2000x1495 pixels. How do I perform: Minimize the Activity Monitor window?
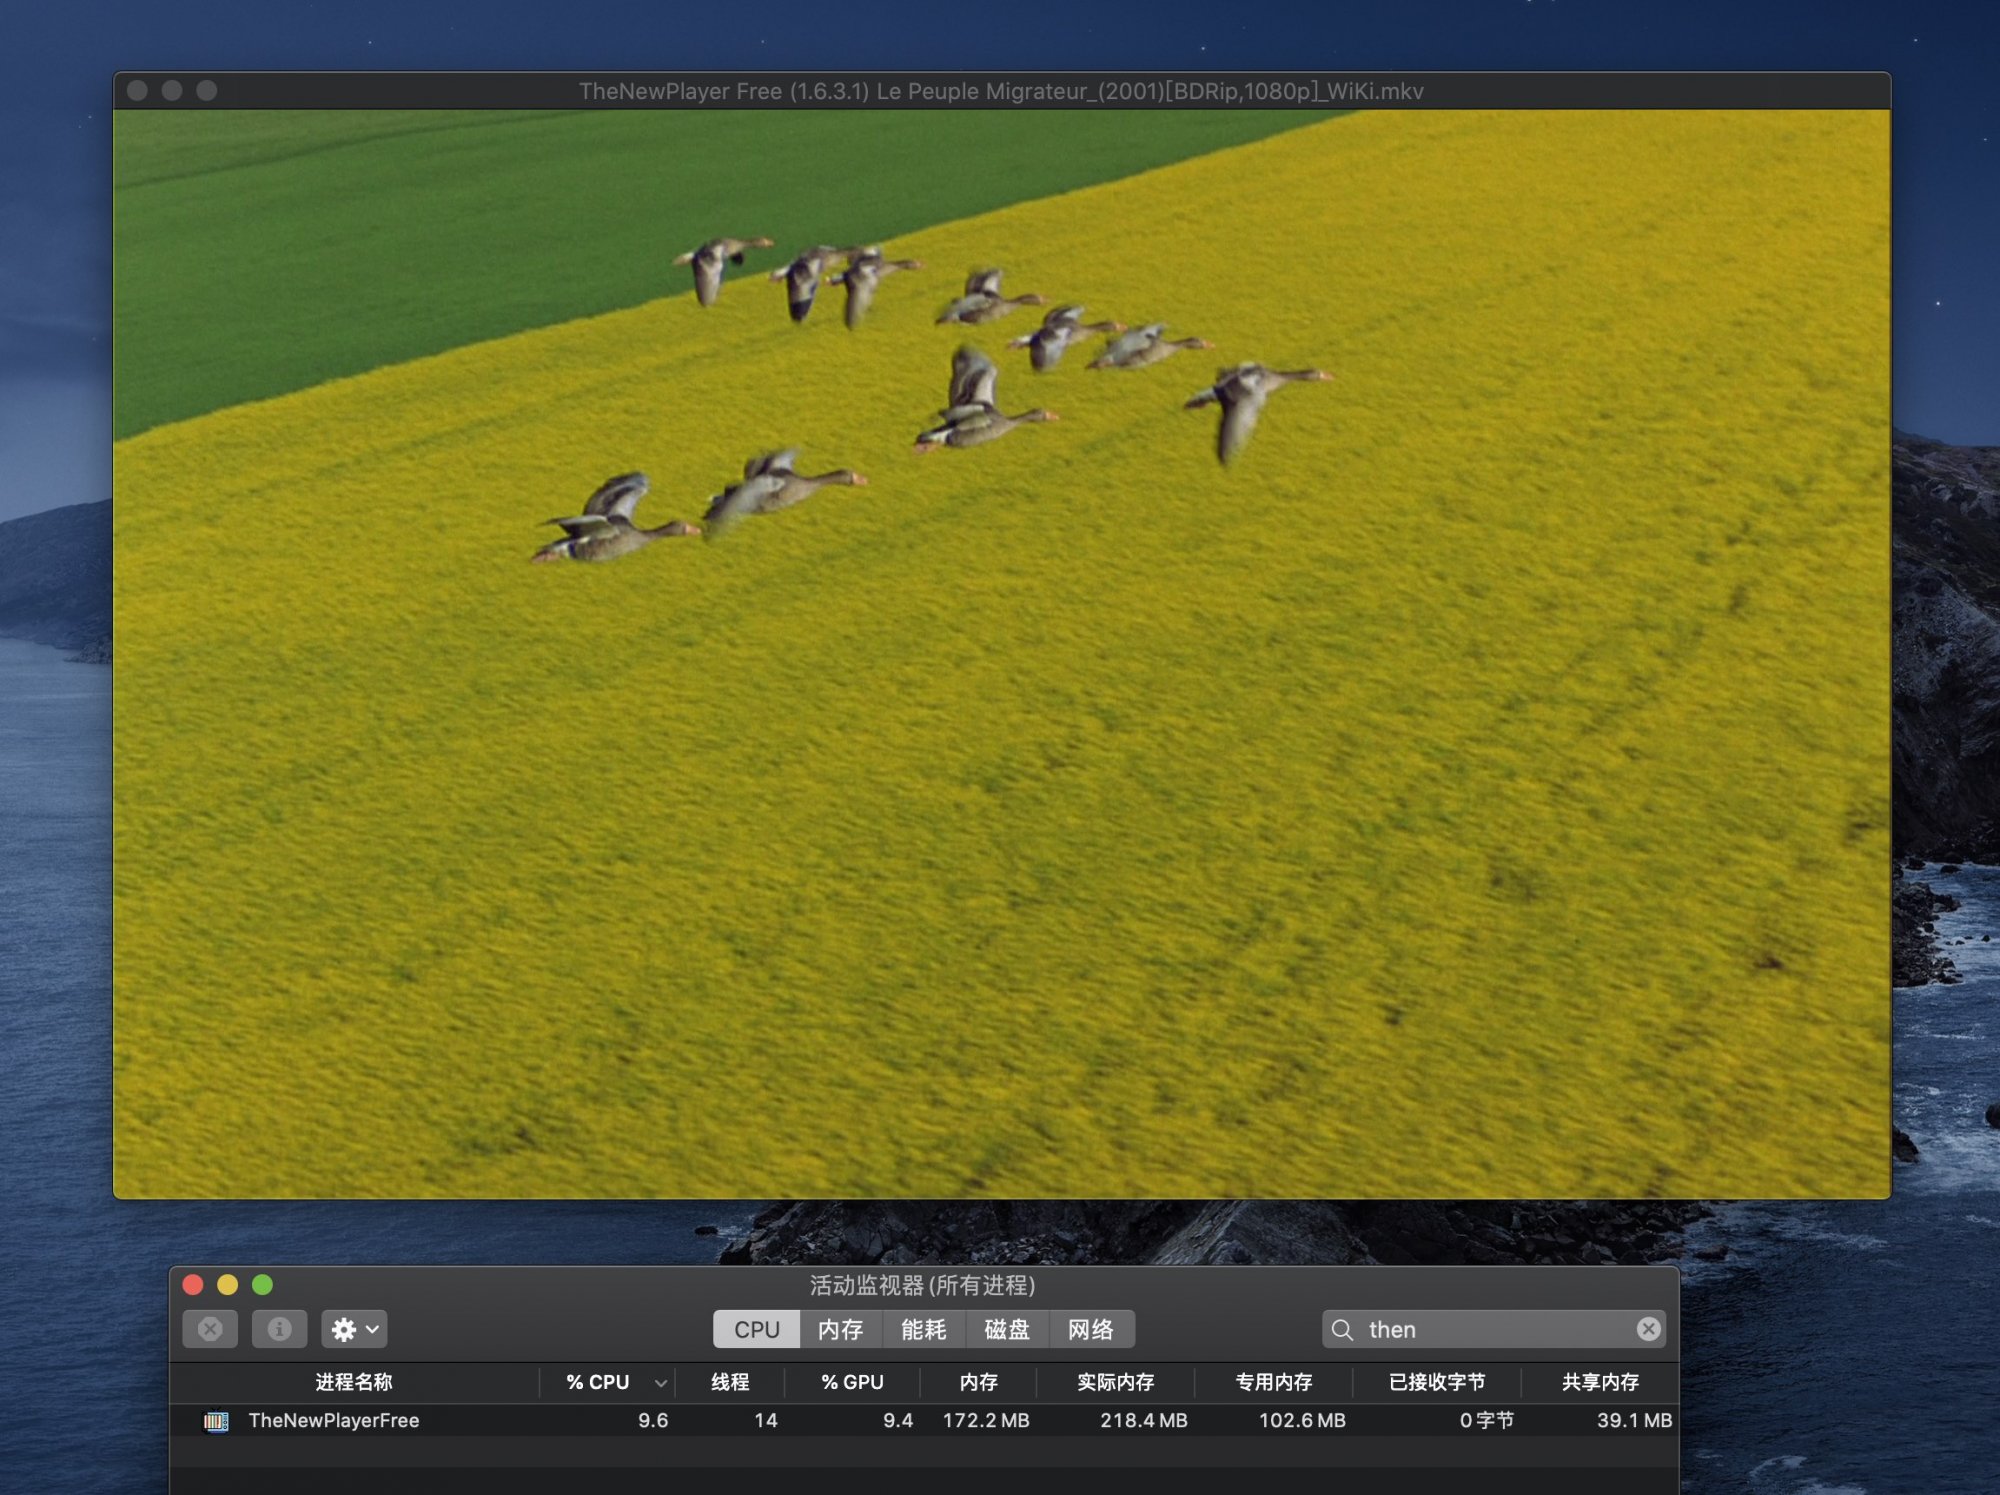coord(228,1285)
